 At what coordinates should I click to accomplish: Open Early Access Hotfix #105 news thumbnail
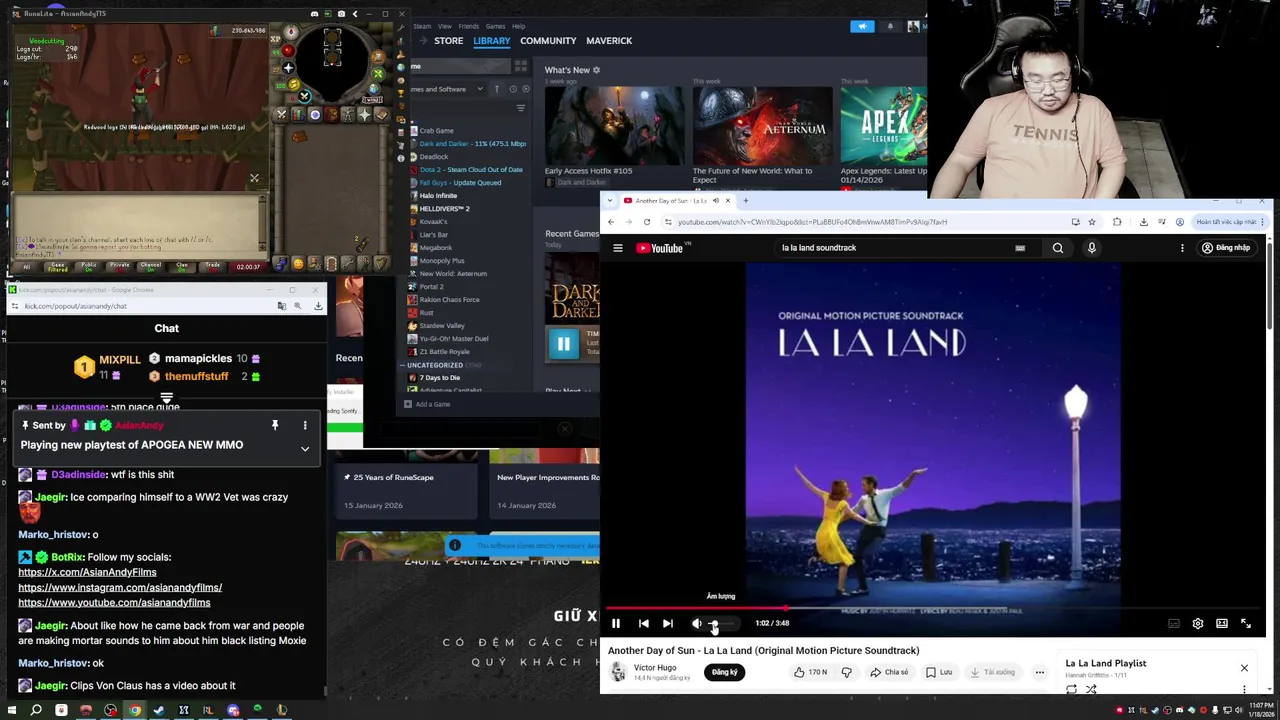(613, 126)
